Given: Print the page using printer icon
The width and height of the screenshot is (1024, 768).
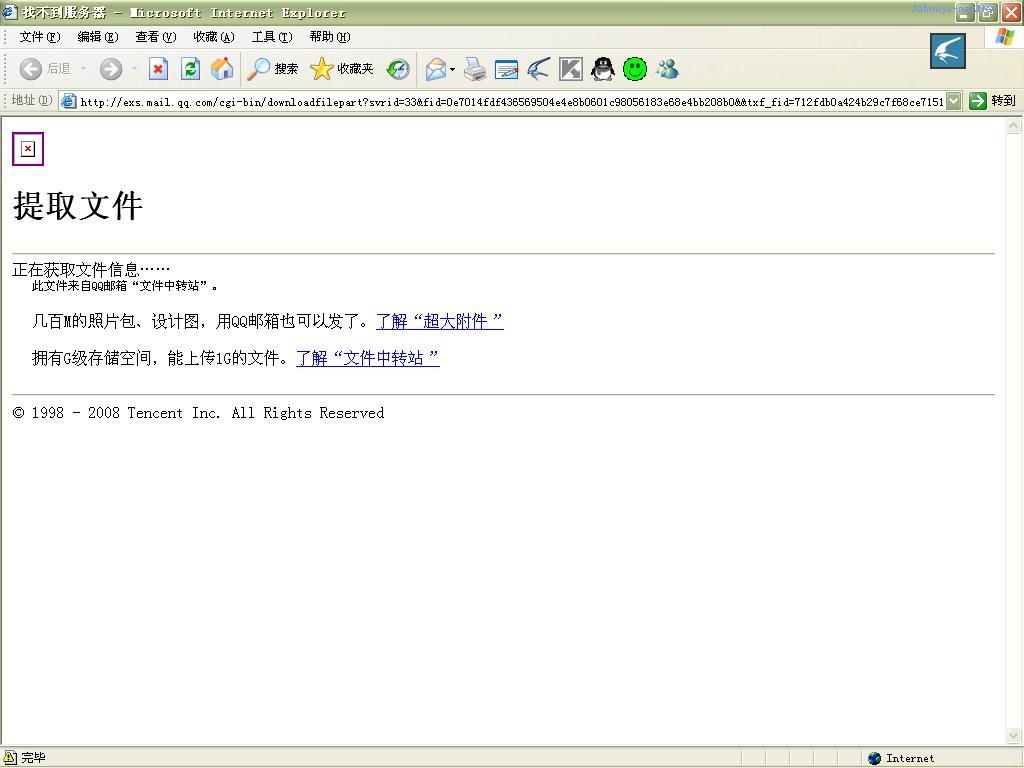Looking at the screenshot, I should click(x=475, y=69).
